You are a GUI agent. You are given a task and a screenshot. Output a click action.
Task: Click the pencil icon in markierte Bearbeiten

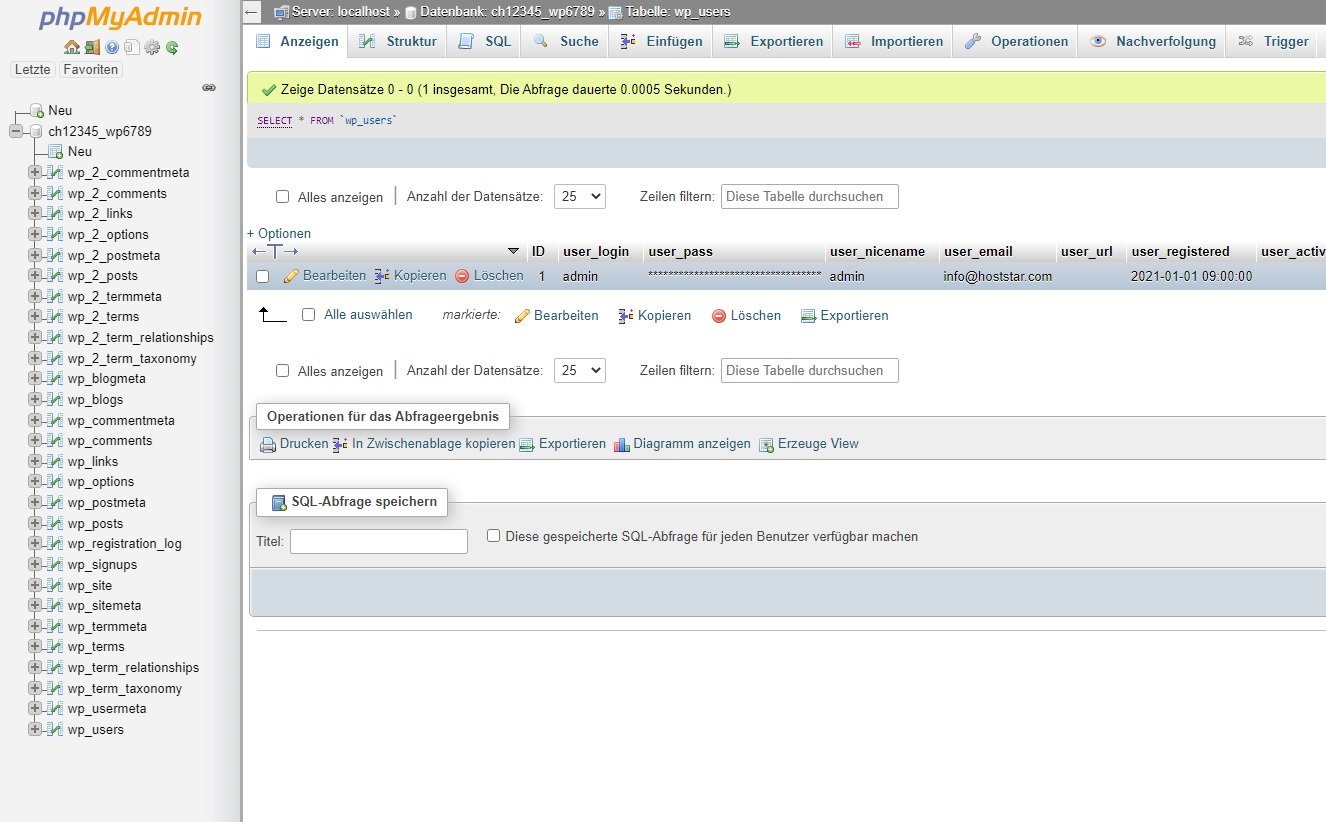click(522, 316)
